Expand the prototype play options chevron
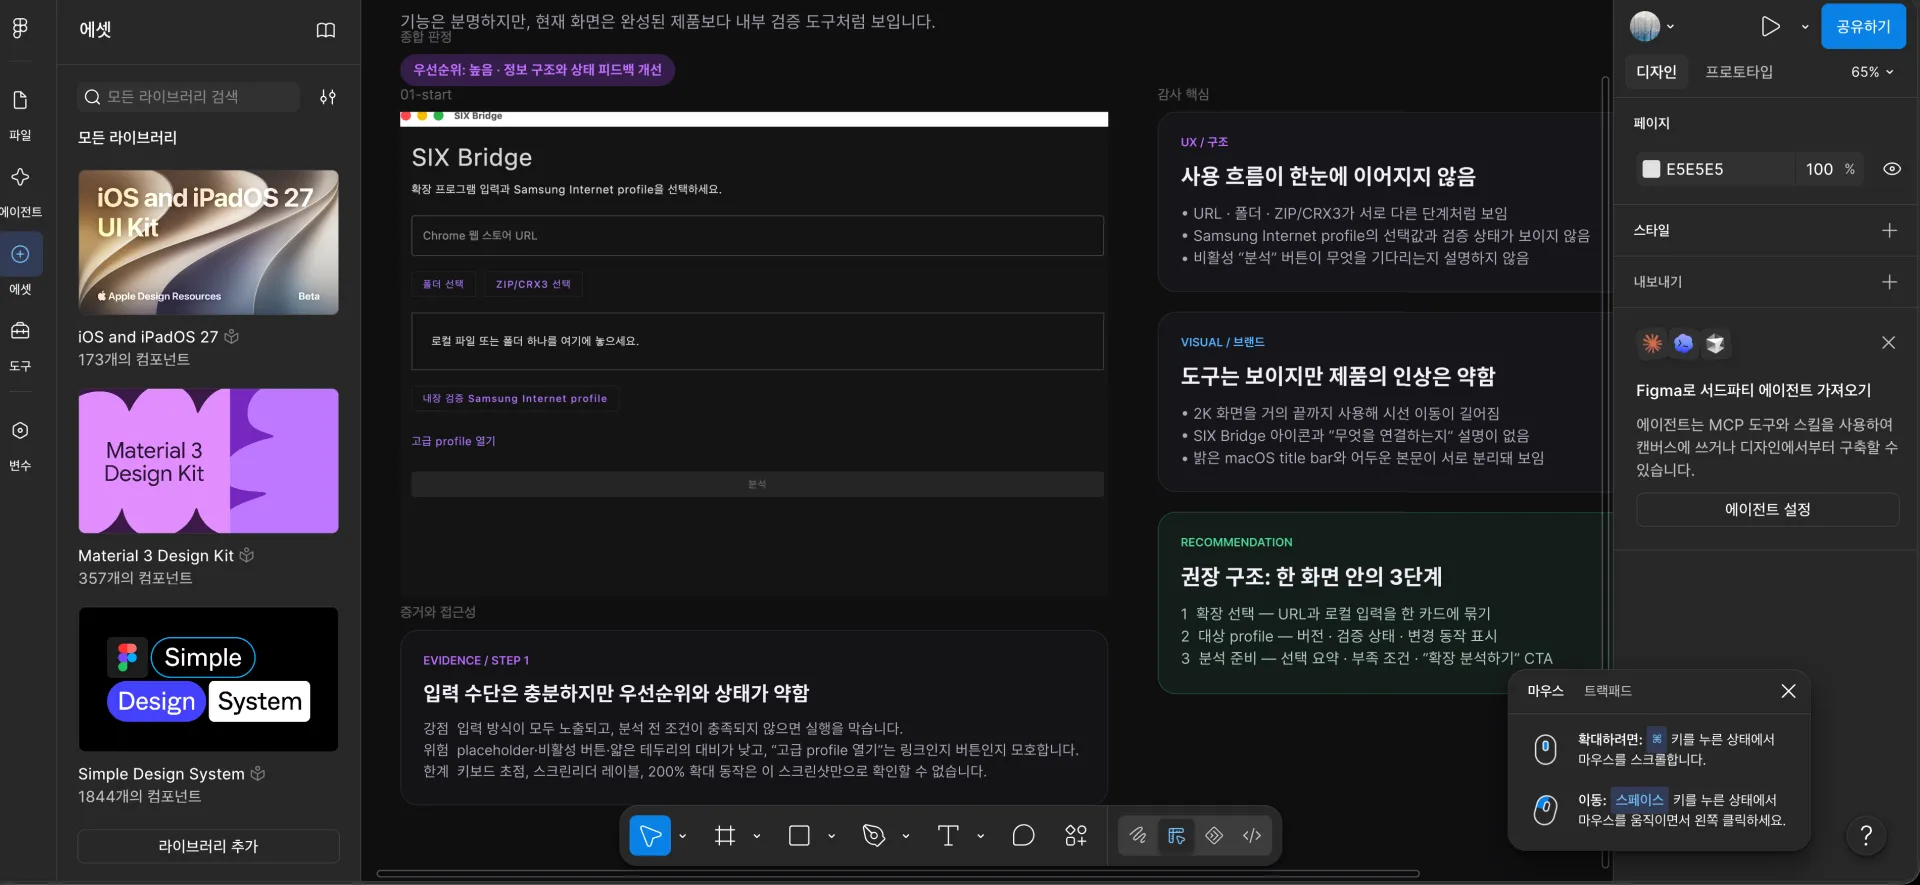The height and width of the screenshot is (885, 1920). coord(1805,27)
